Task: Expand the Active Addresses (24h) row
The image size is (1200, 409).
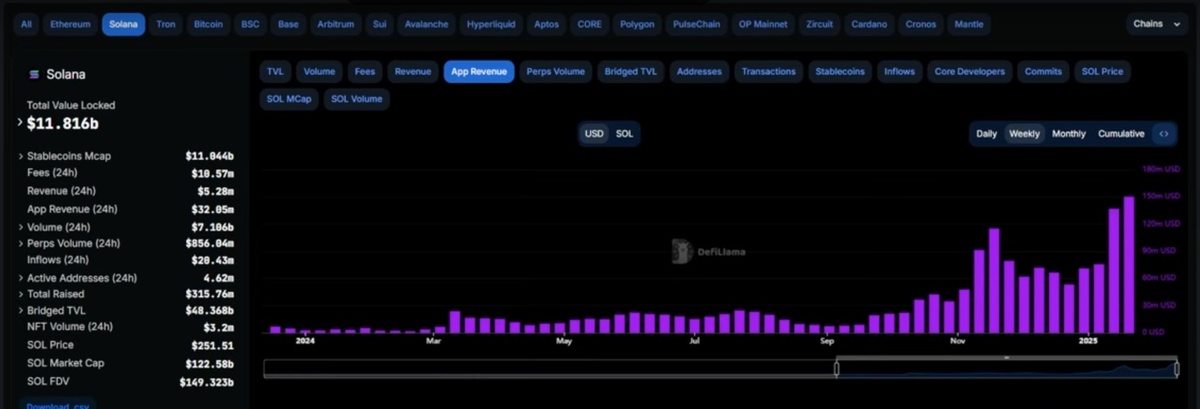Action: coord(21,278)
